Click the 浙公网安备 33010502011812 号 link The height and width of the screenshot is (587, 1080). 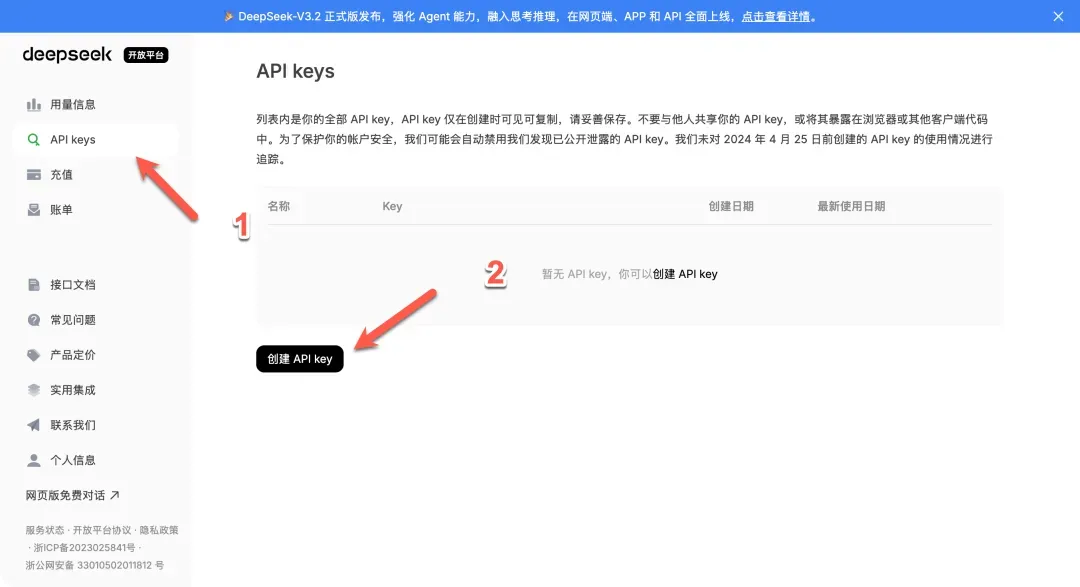[94, 566]
